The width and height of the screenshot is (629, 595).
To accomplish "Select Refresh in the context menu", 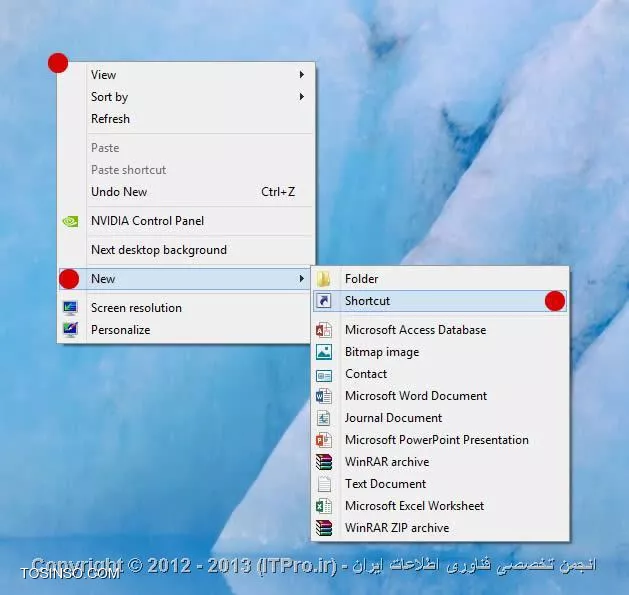I will click(x=186, y=119).
